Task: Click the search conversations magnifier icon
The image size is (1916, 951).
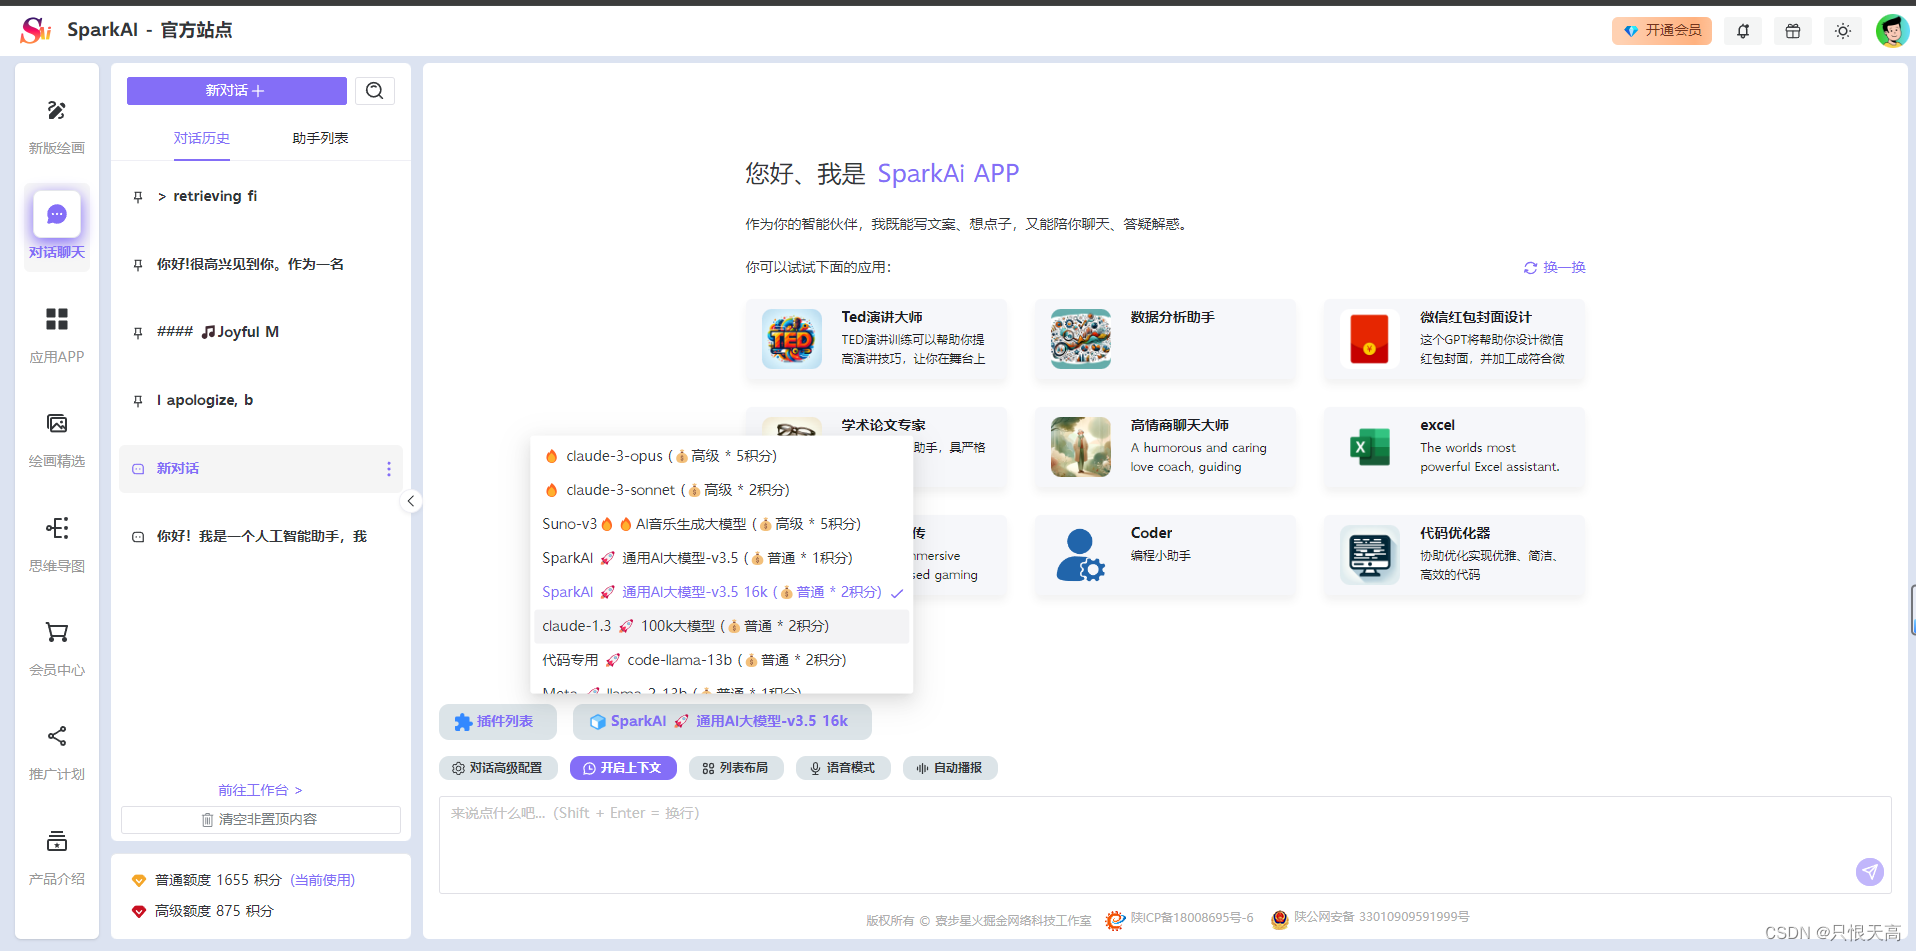Action: [375, 91]
